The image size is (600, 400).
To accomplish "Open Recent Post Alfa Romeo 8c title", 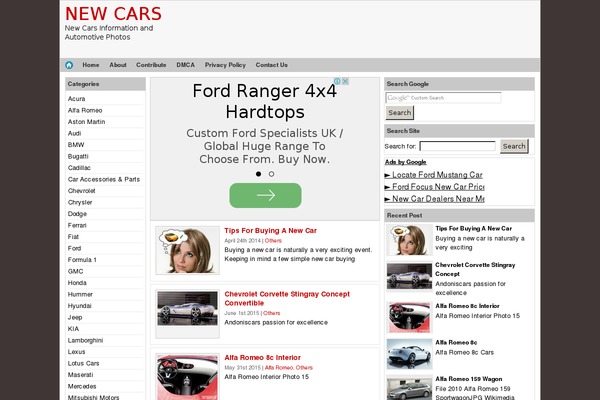I will (456, 342).
